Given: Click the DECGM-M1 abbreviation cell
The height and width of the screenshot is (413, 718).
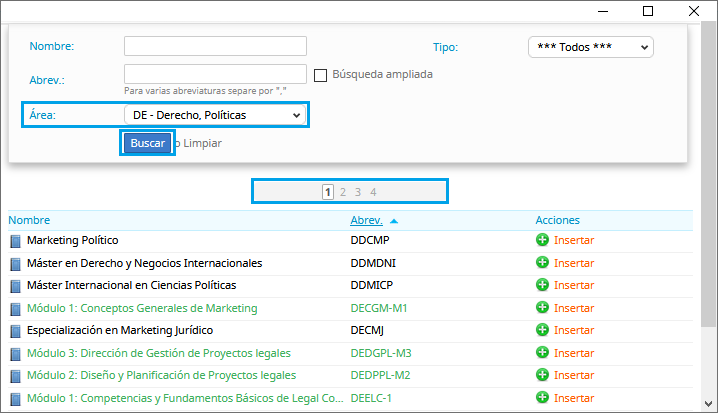Looking at the screenshot, I should tap(379, 308).
